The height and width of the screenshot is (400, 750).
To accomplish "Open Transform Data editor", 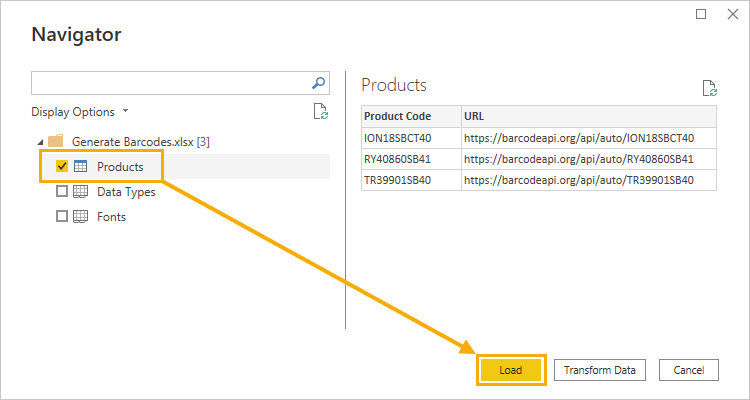I will click(x=600, y=370).
